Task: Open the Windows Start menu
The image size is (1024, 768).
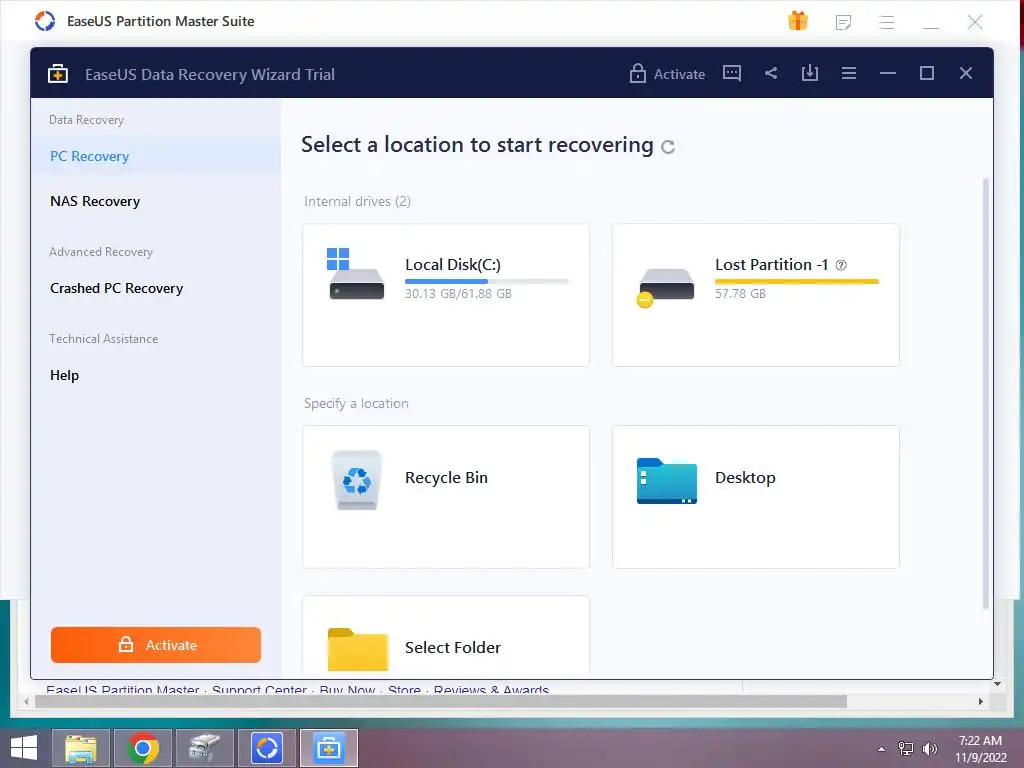Action: click(24, 748)
